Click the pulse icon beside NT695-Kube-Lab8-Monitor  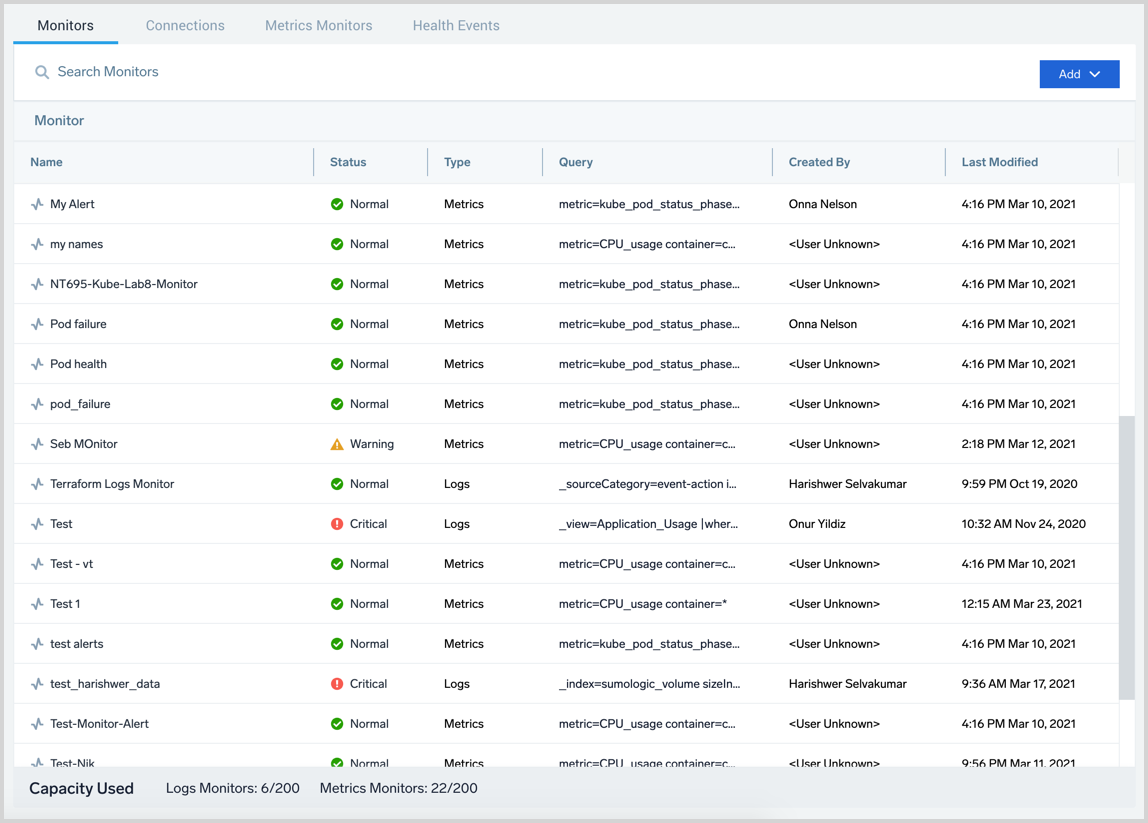[x=37, y=284]
